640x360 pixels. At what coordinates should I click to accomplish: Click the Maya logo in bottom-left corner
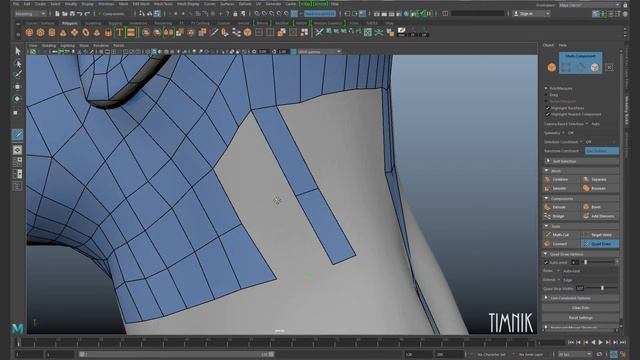17,328
